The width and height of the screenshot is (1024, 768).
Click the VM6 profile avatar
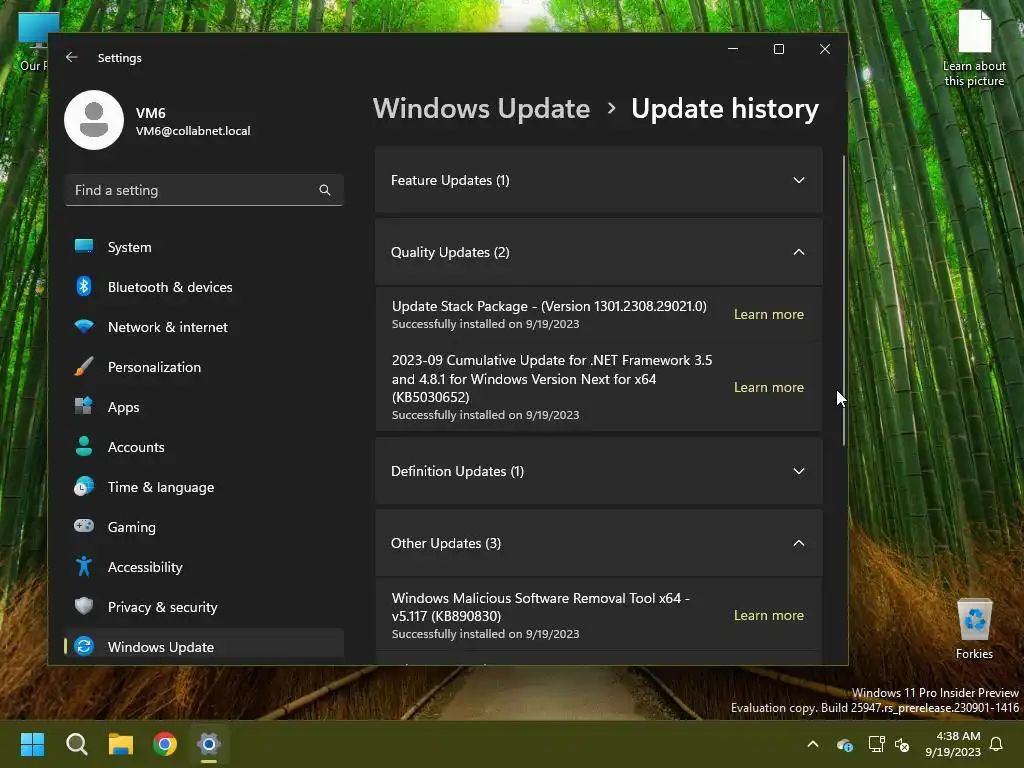(94, 120)
